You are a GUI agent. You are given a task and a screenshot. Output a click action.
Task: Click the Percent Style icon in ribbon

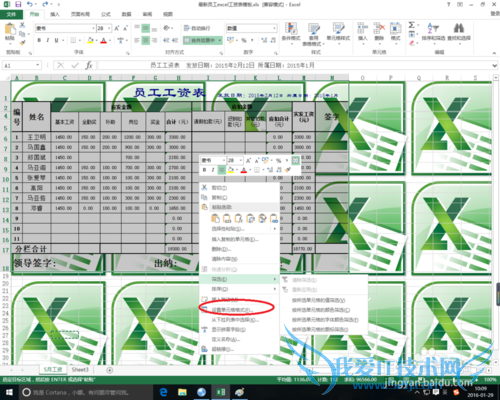[x=244, y=40]
